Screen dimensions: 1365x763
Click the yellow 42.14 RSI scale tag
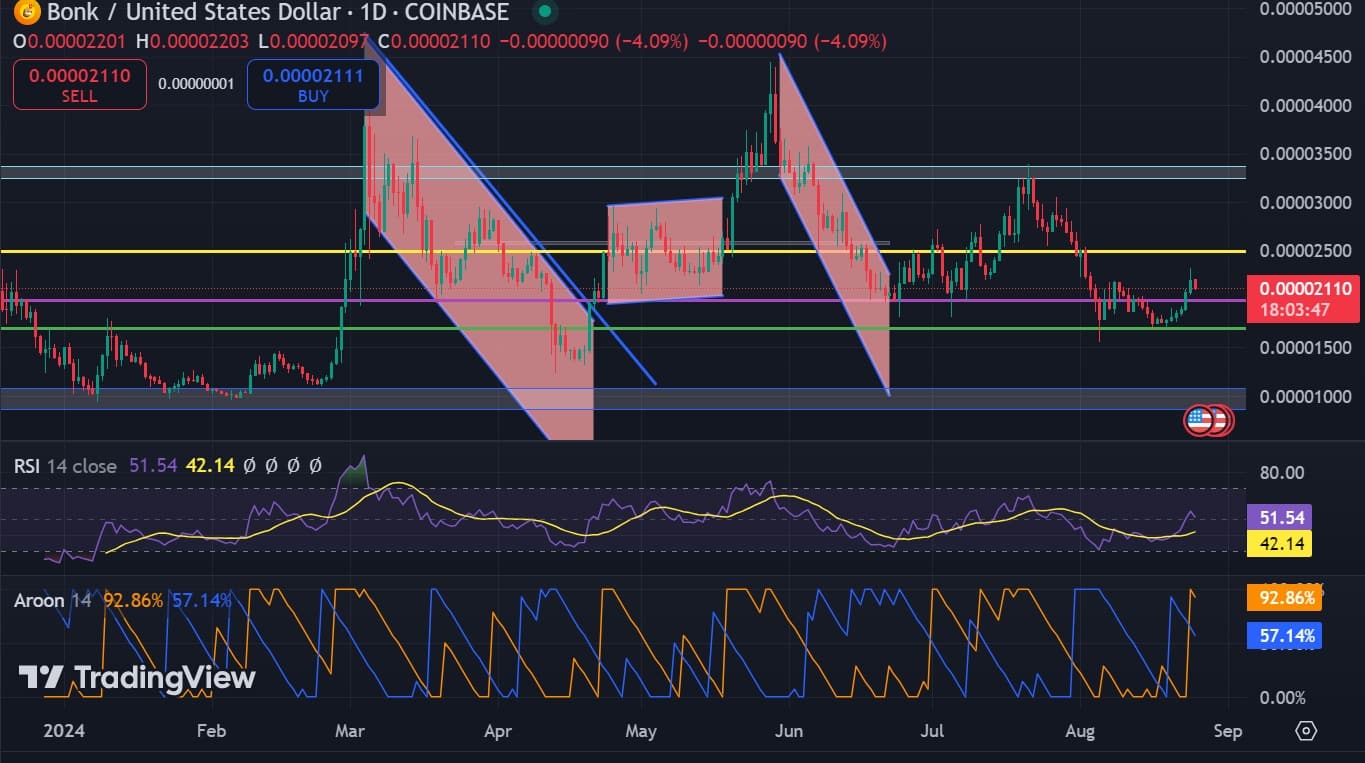coord(1278,544)
